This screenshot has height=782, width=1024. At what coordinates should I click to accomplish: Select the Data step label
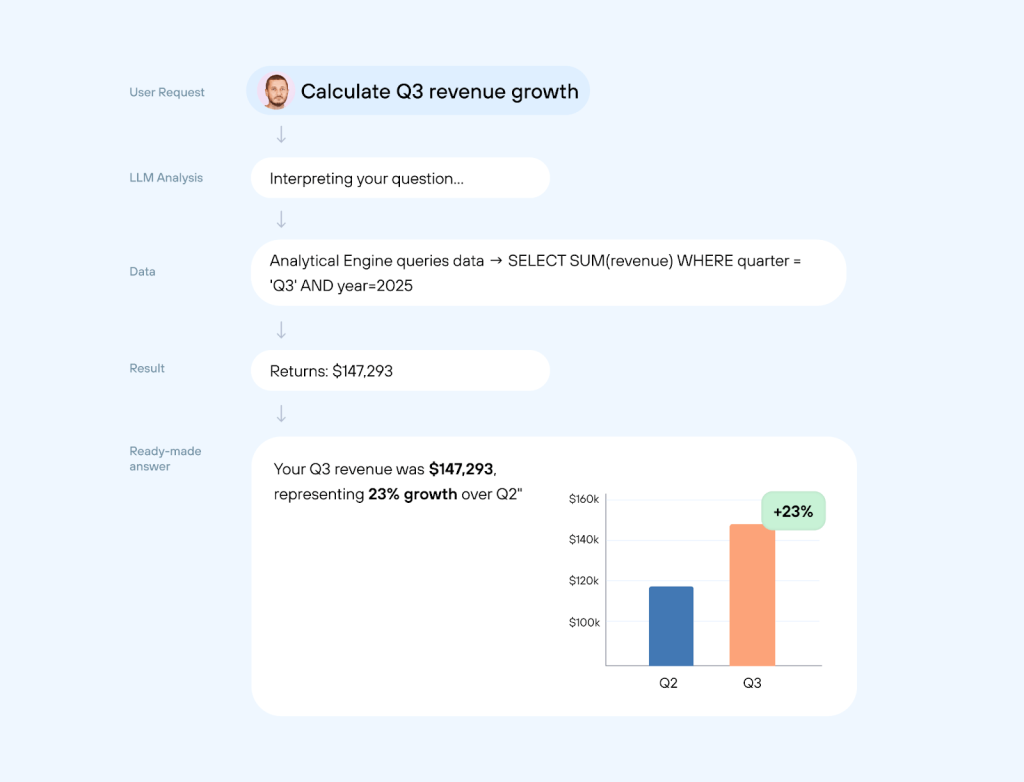[142, 272]
